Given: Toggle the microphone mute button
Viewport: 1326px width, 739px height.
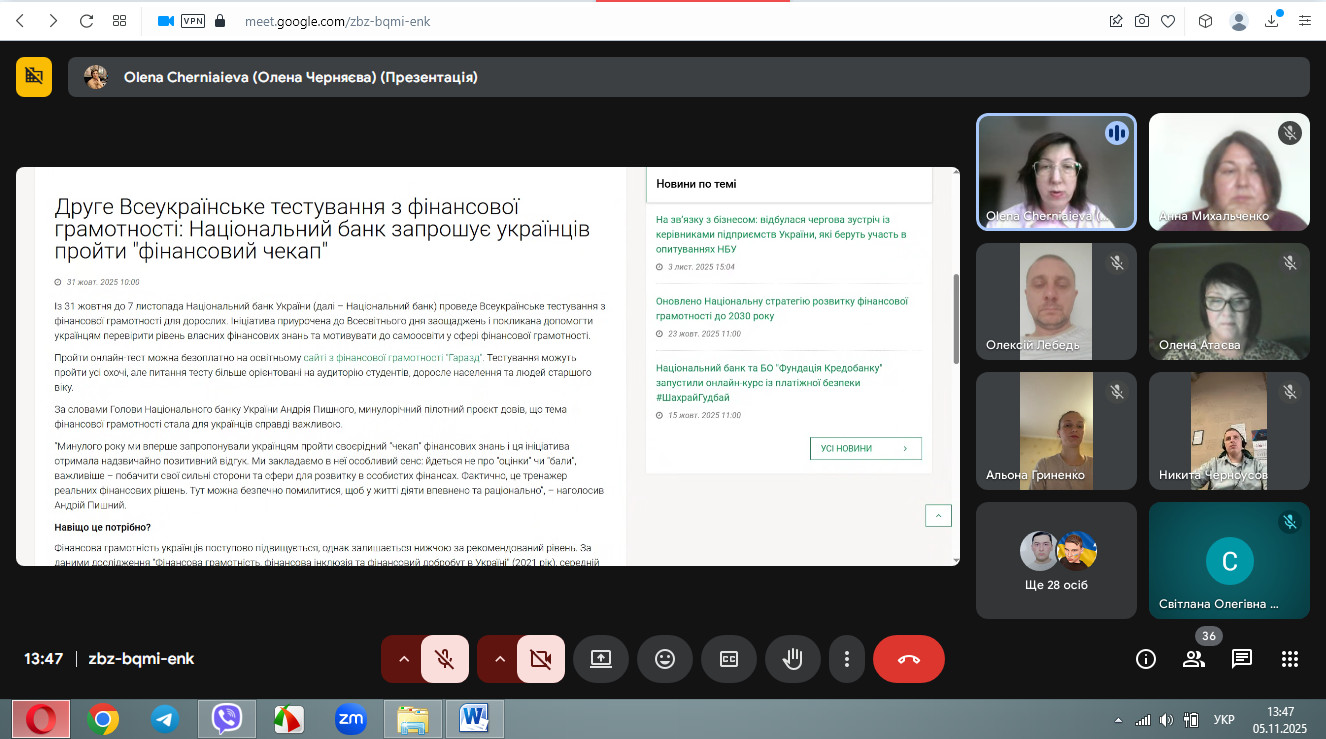Looking at the screenshot, I should tap(445, 659).
